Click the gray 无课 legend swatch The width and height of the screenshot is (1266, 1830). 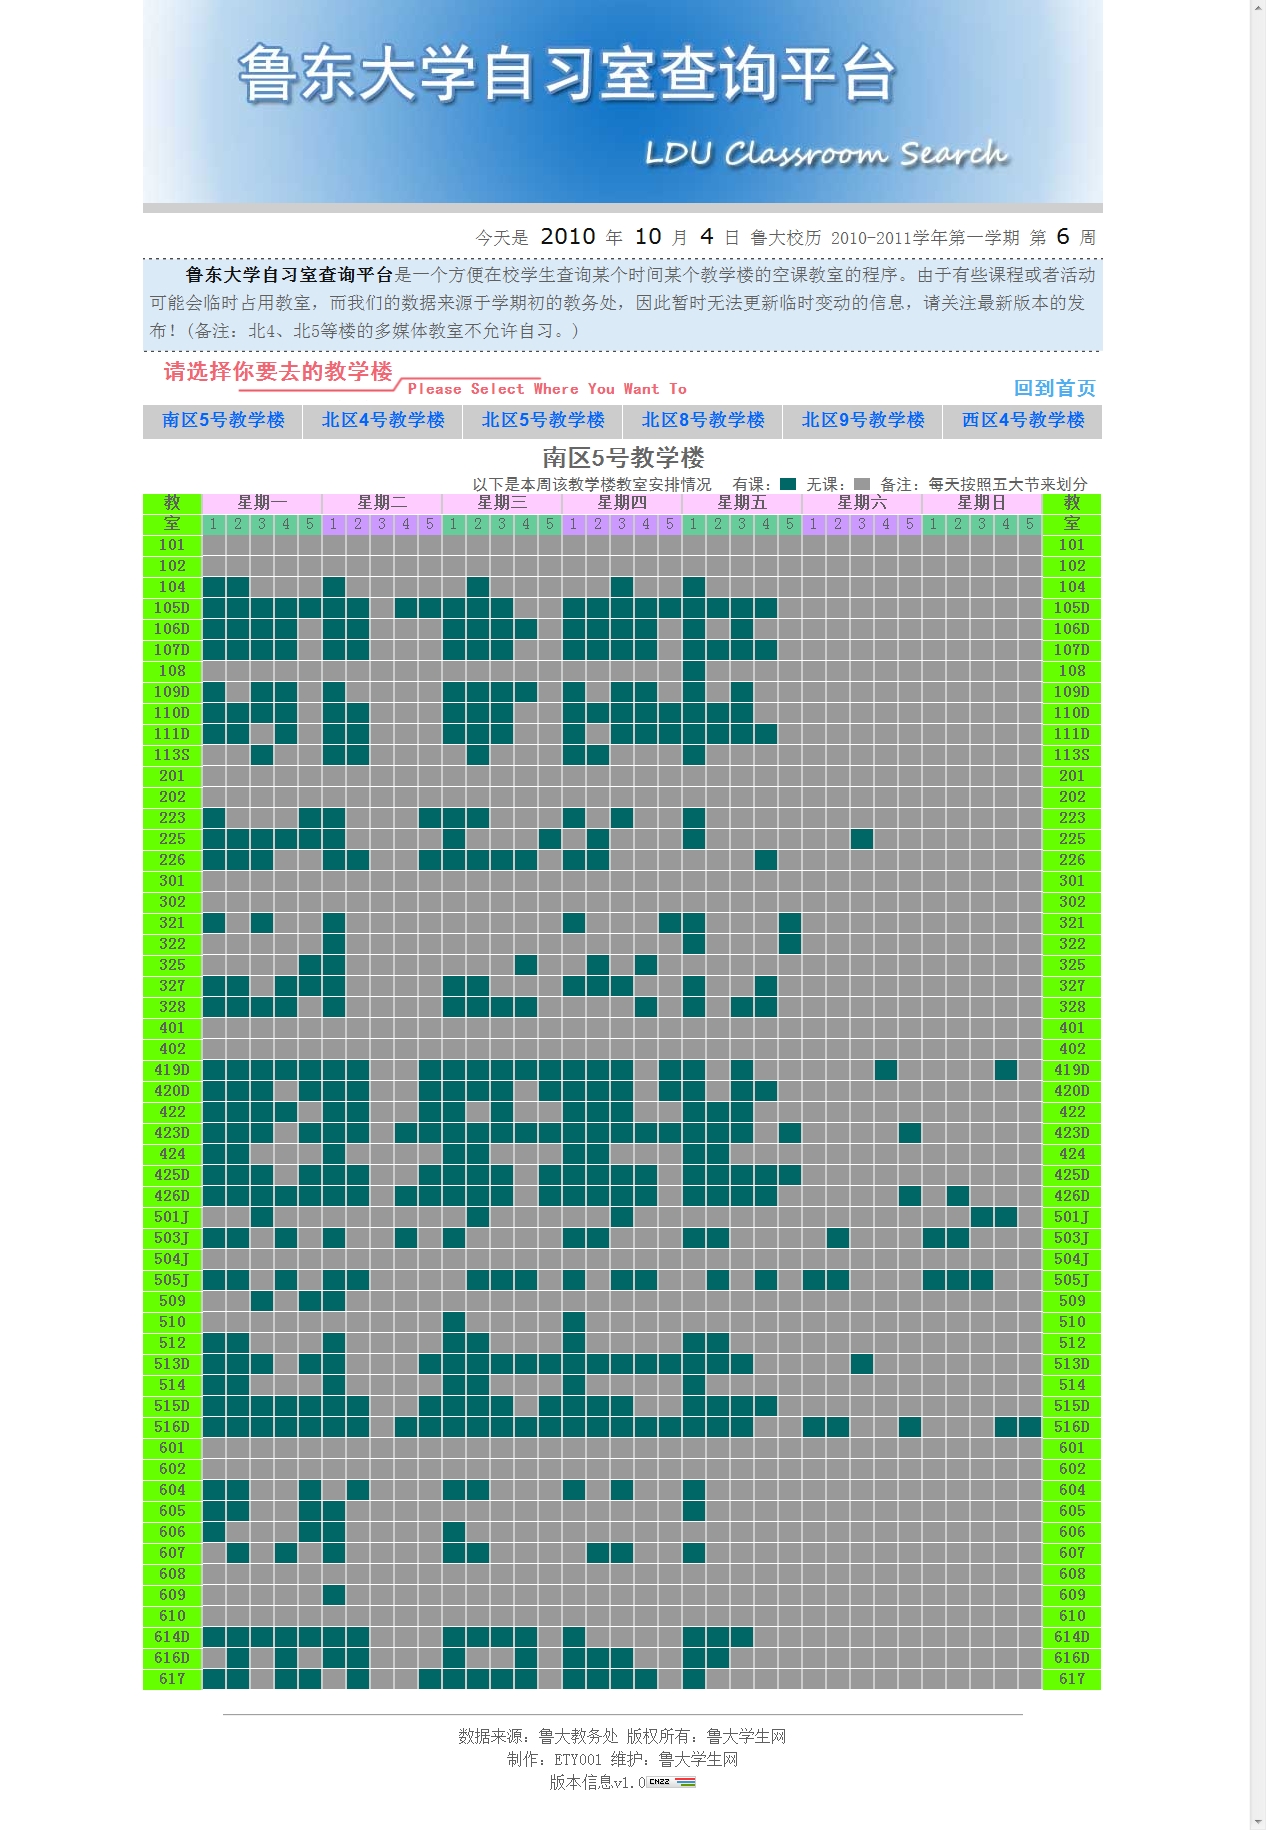(862, 484)
